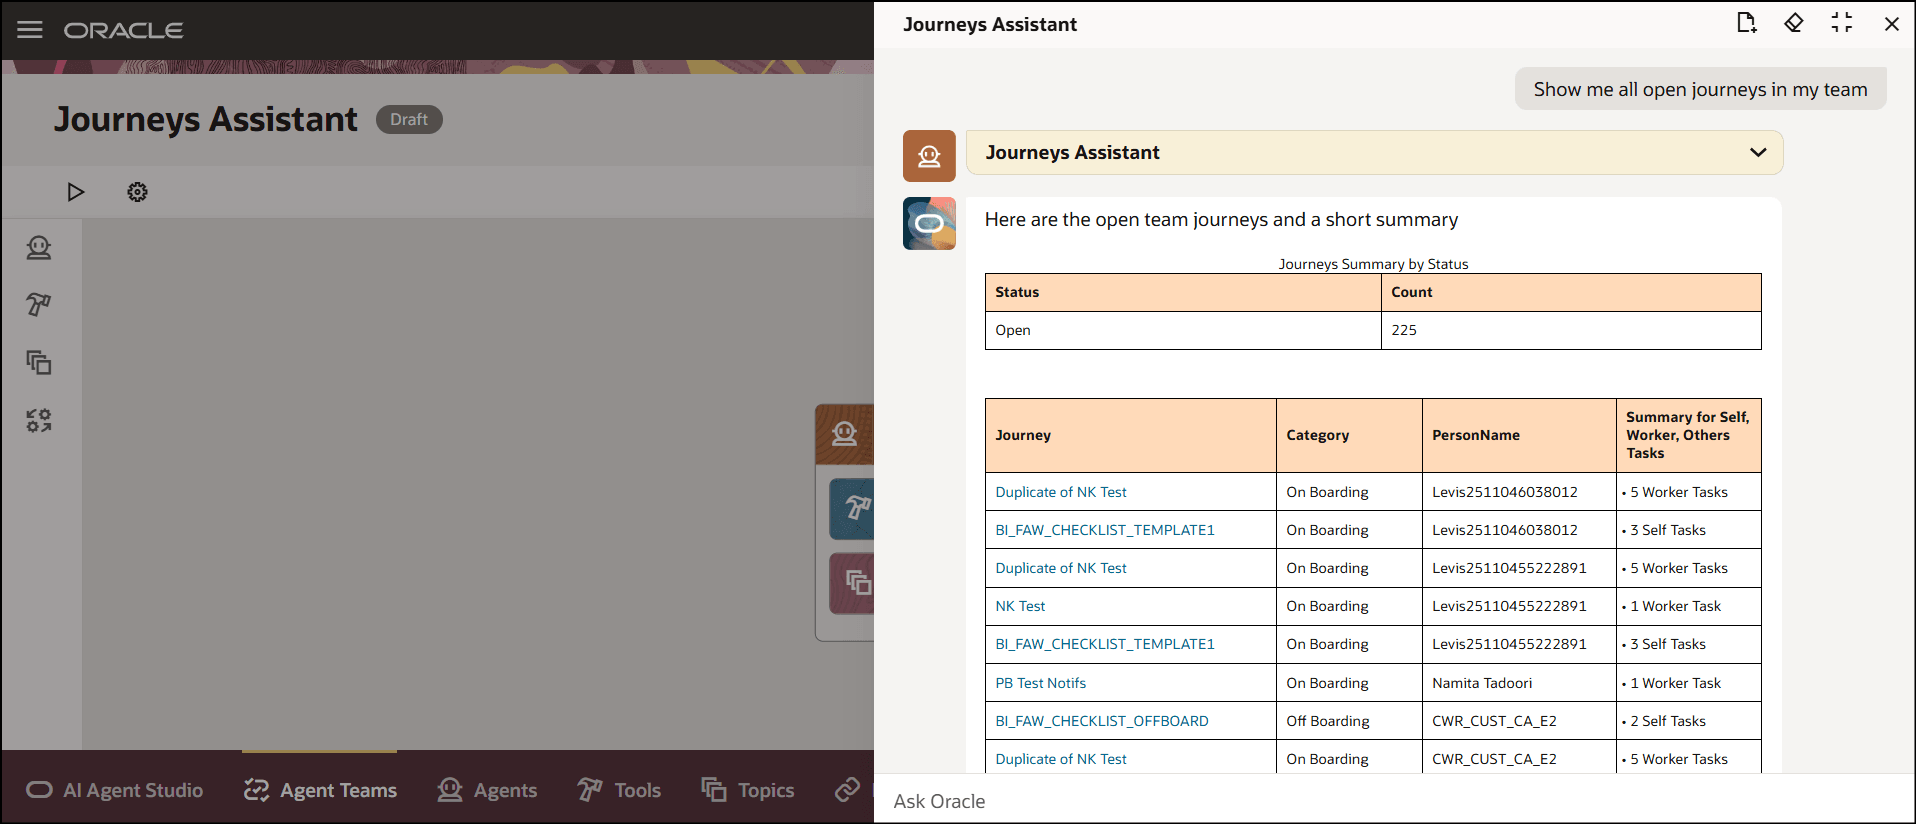Screen dimensions: 1916x824
Task: Click the Journeys Summary by Status caption
Action: click(x=1373, y=264)
